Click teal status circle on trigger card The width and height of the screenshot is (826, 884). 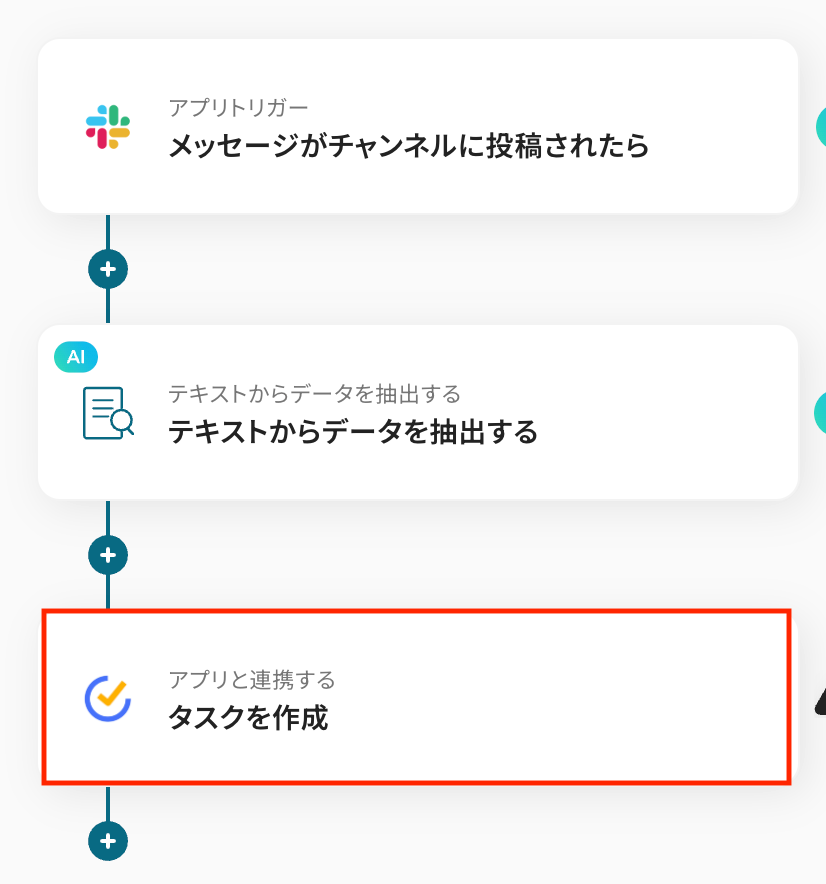tap(820, 127)
